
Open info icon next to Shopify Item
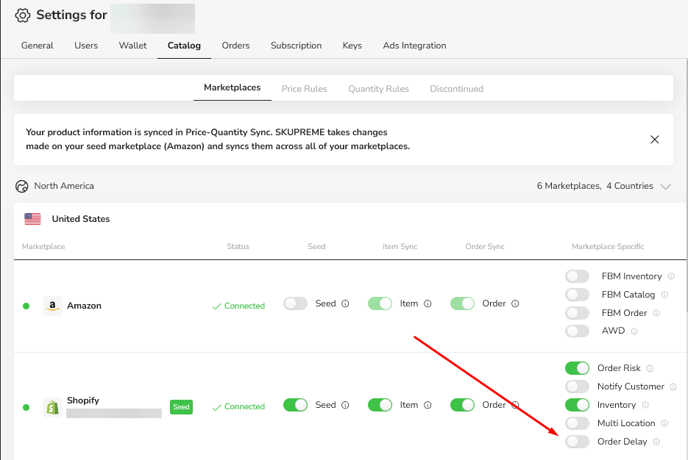(428, 405)
